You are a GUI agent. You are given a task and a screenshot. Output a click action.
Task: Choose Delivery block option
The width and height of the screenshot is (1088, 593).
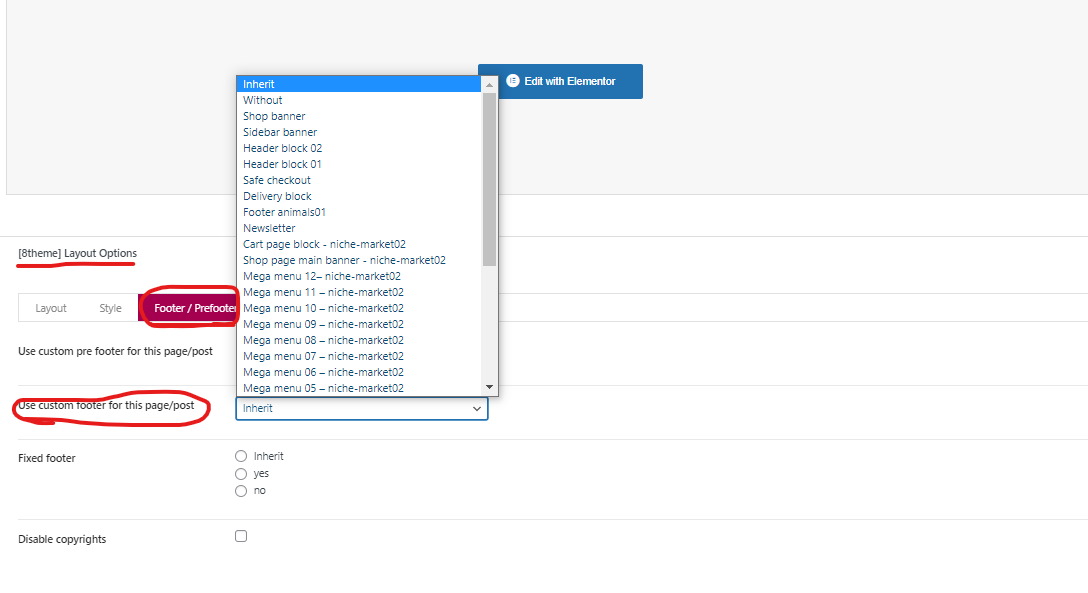[359, 196]
